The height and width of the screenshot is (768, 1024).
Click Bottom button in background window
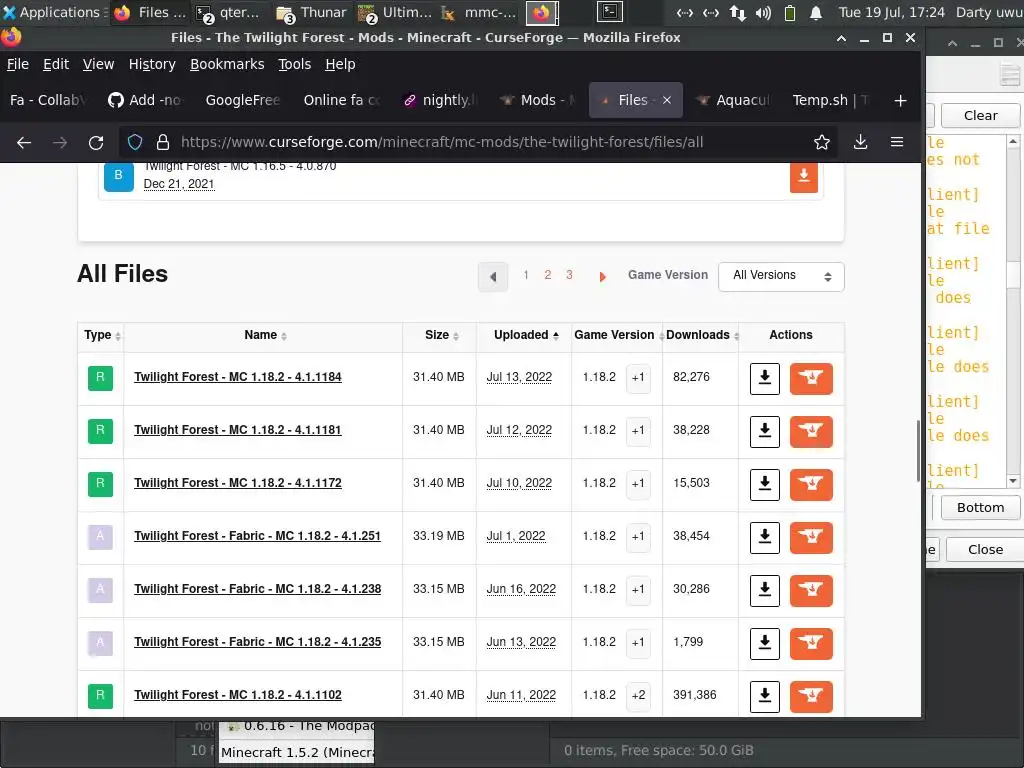(x=980, y=508)
